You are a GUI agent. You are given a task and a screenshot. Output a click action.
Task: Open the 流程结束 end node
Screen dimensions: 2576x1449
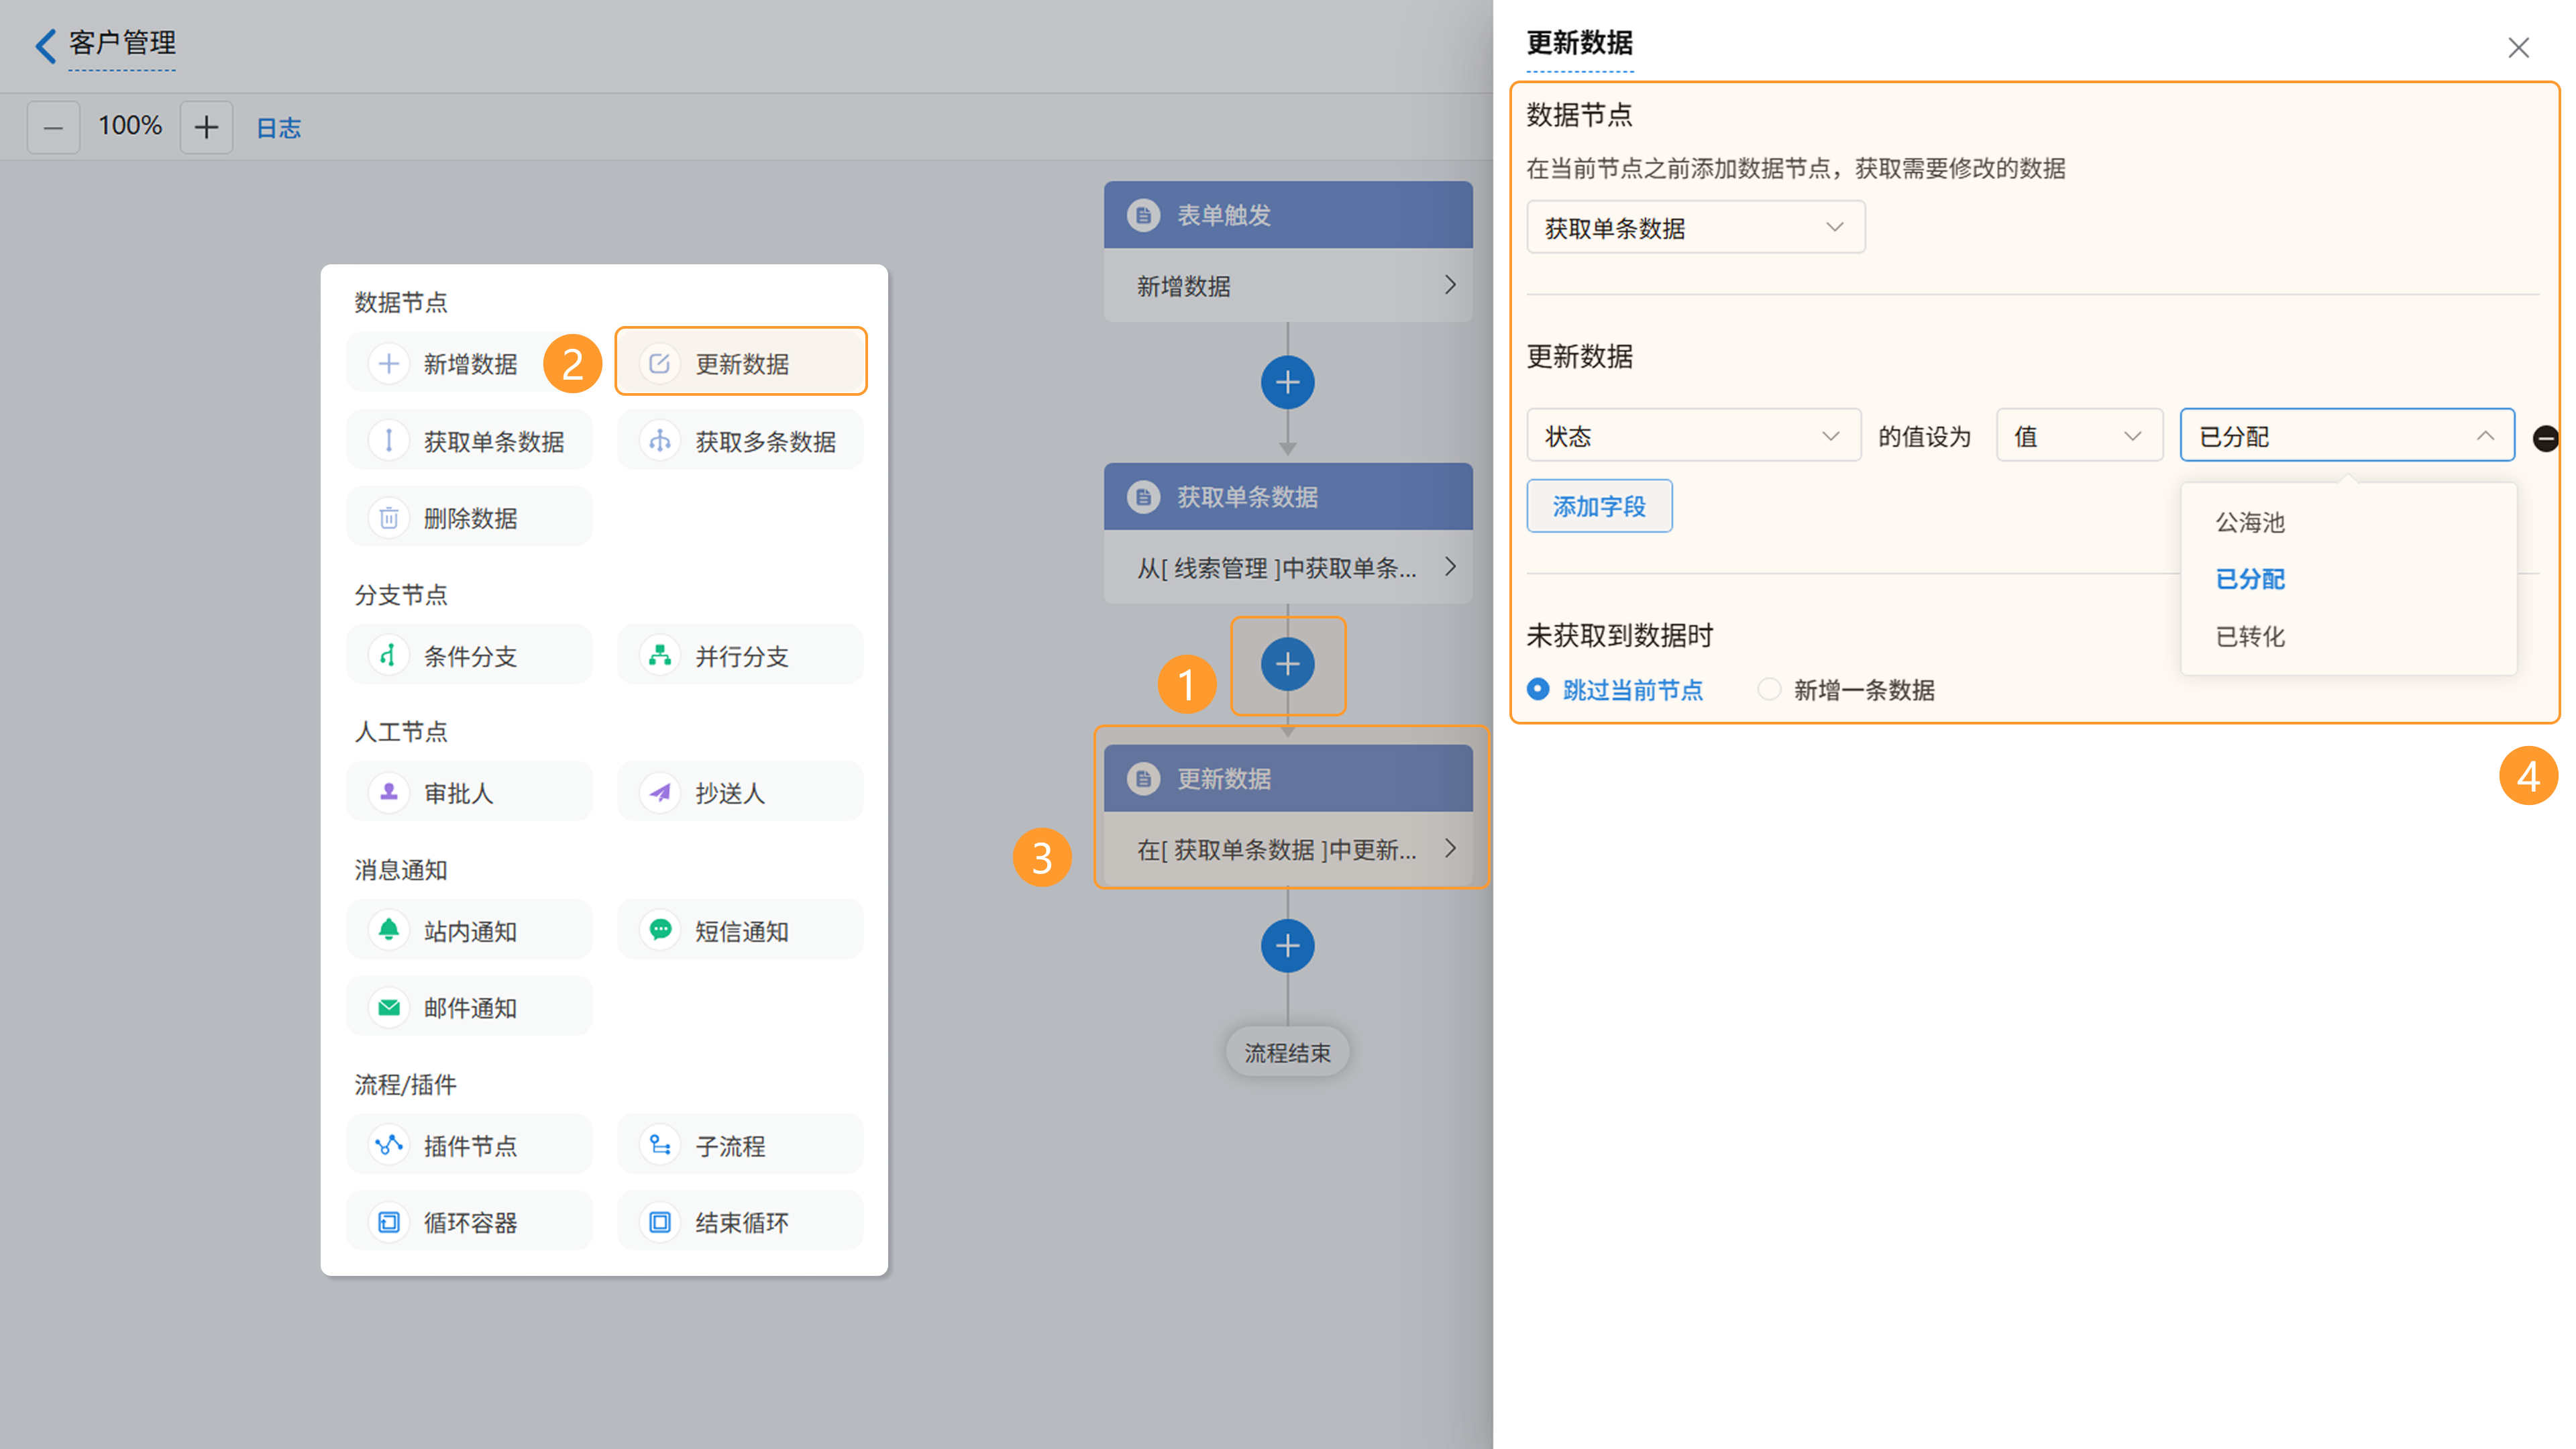click(1287, 1052)
